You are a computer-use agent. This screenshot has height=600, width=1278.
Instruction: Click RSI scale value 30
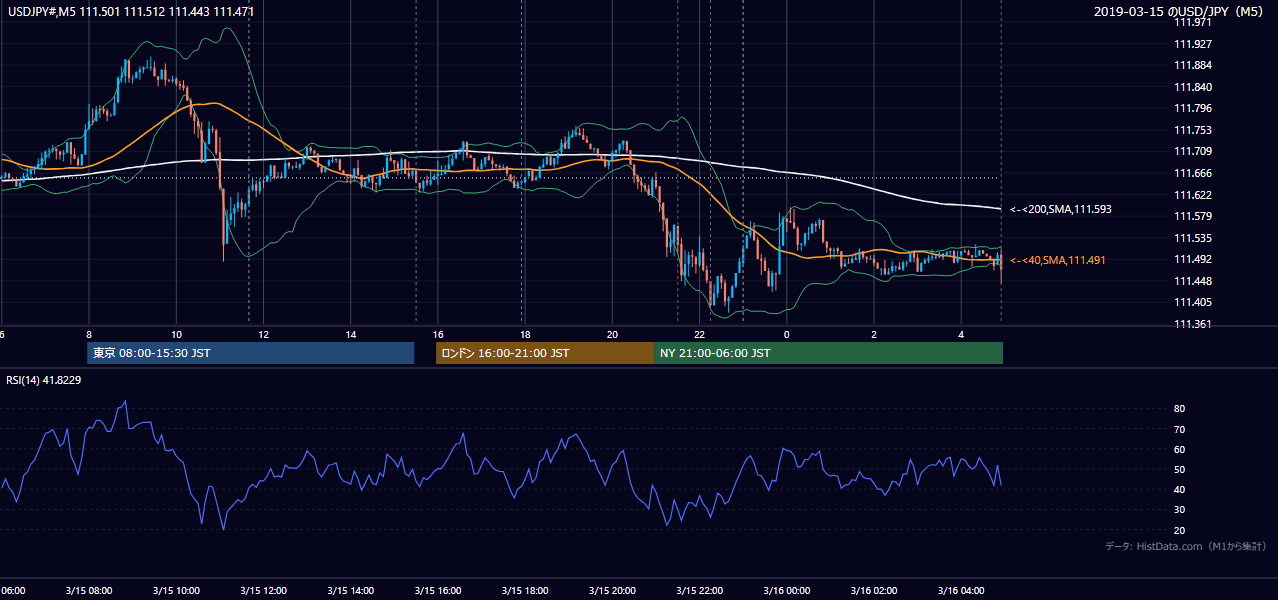click(1180, 510)
